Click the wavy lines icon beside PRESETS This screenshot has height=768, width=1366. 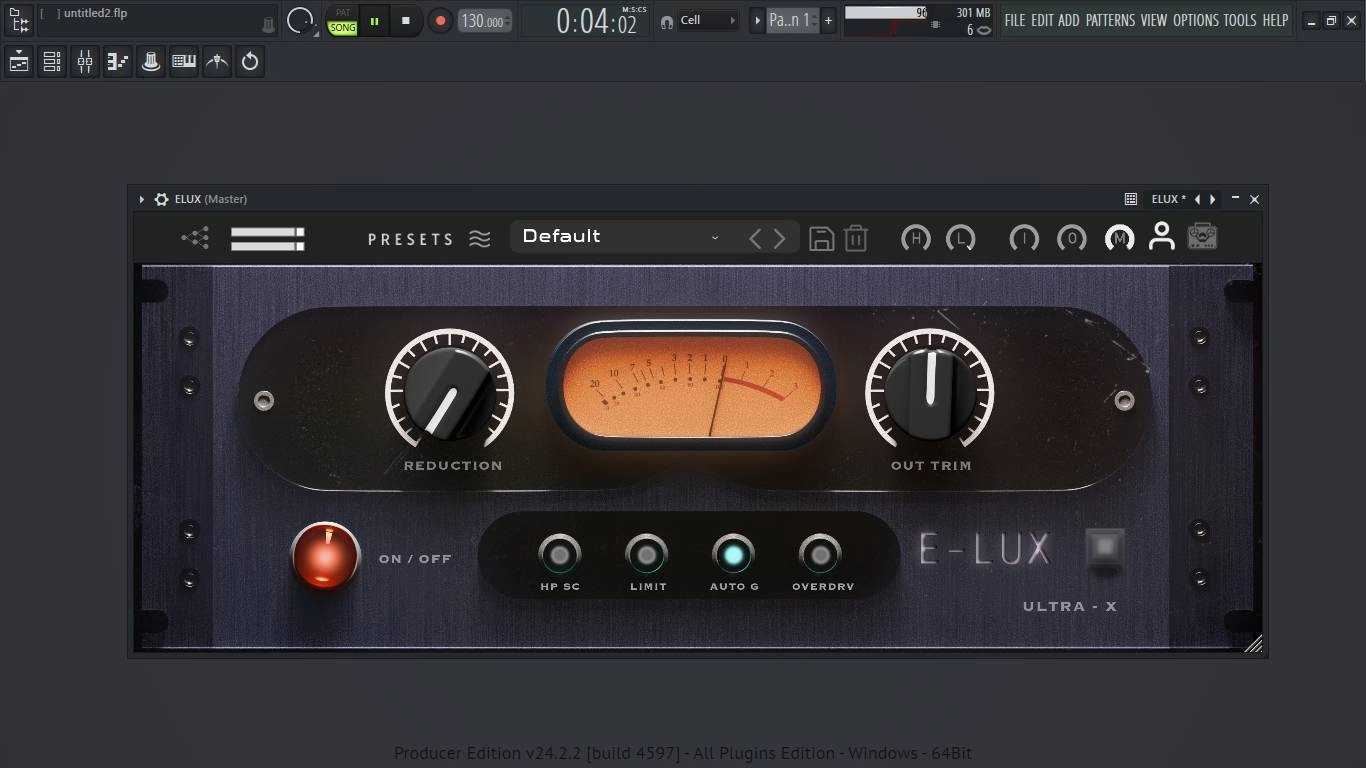480,239
